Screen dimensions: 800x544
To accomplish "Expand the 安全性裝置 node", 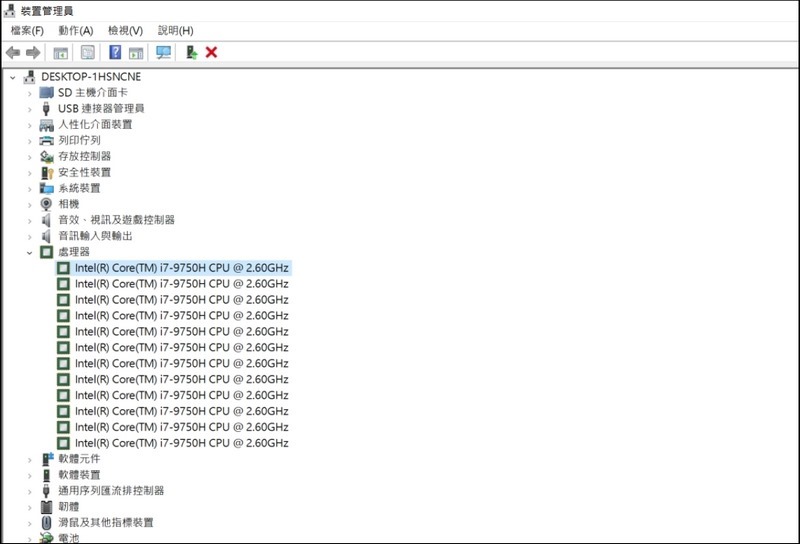I will [x=29, y=173].
